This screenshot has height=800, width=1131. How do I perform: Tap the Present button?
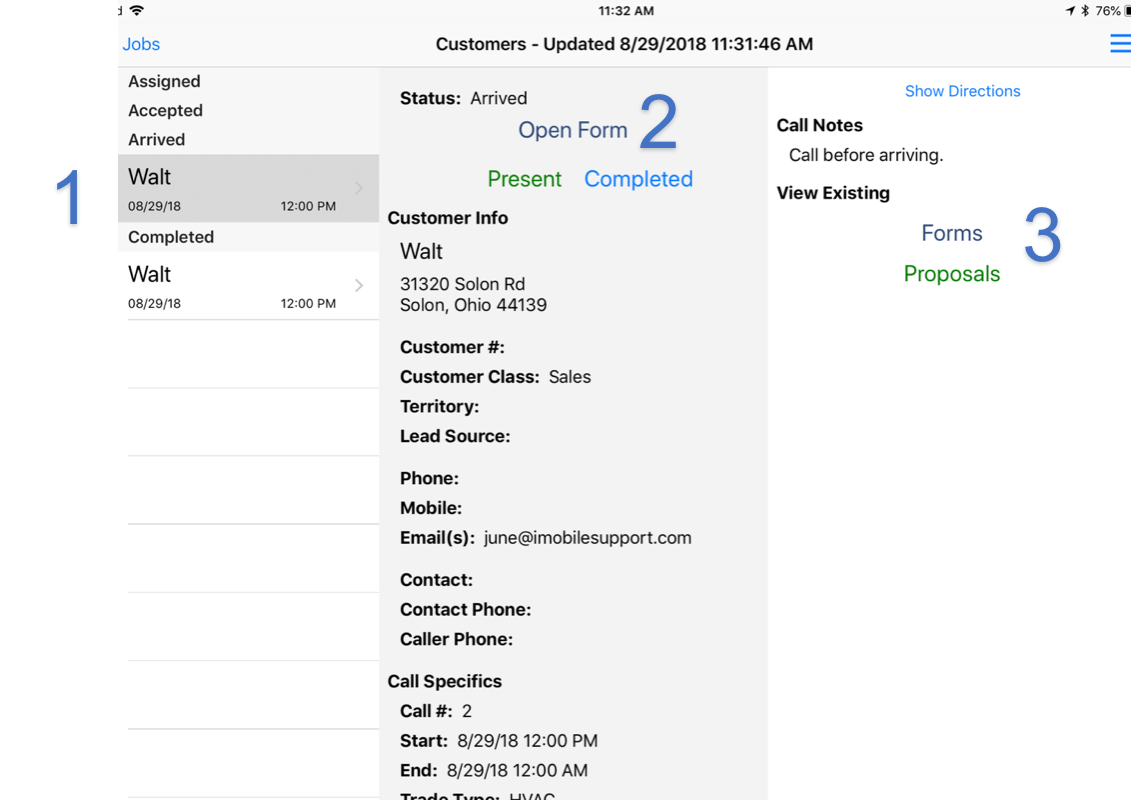pyautogui.click(x=524, y=179)
